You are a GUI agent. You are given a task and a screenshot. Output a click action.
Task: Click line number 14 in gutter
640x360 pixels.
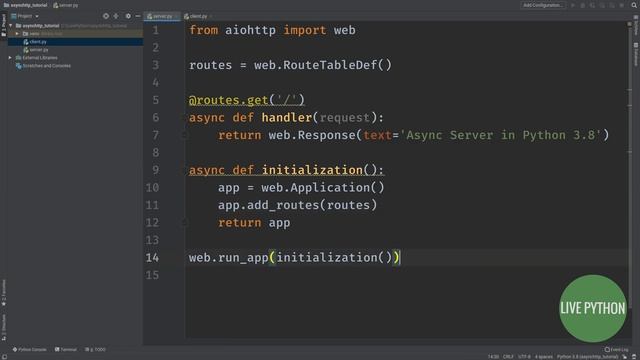coord(152,258)
